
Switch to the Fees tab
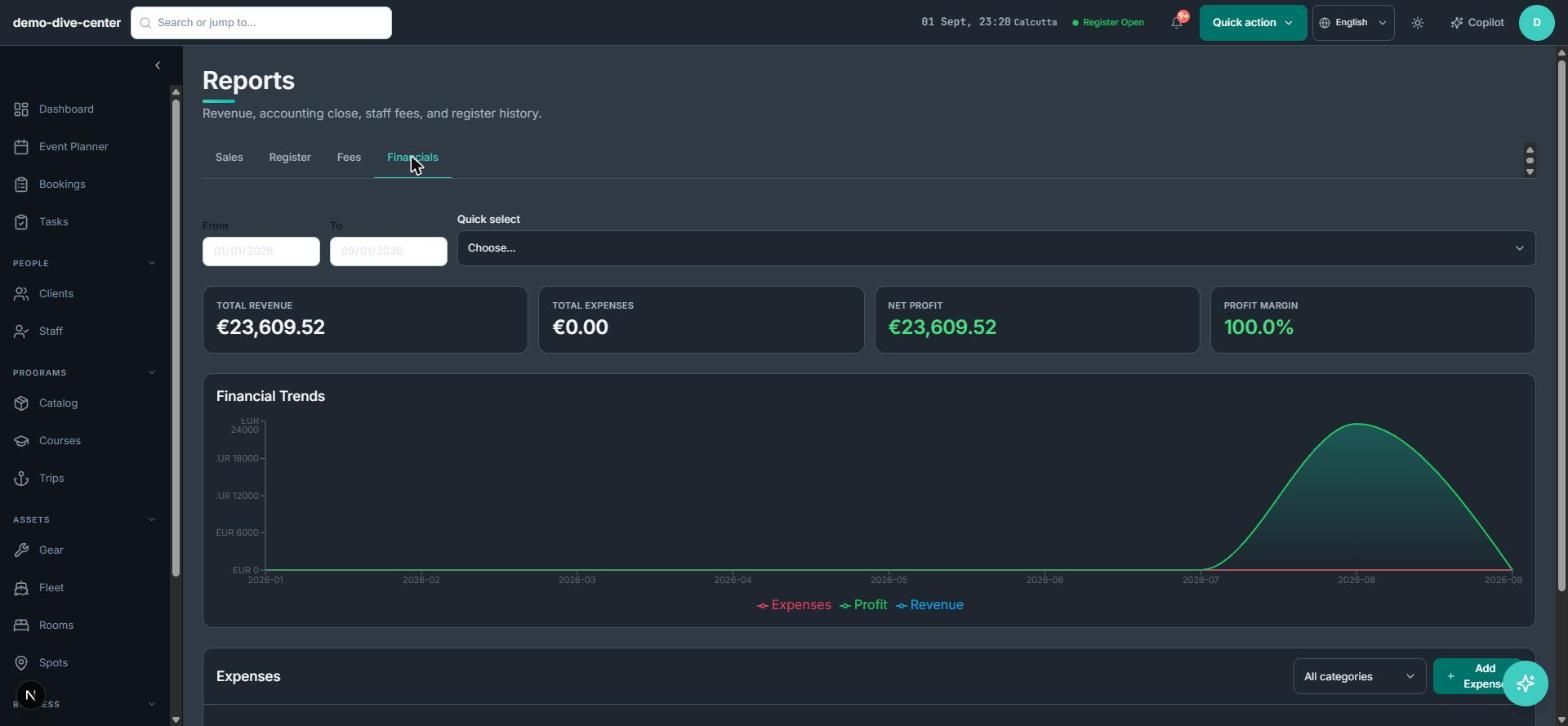point(349,158)
